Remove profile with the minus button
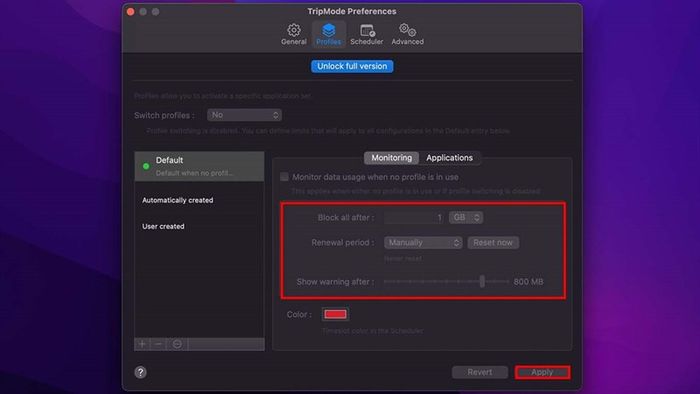The image size is (700, 394). 158,344
